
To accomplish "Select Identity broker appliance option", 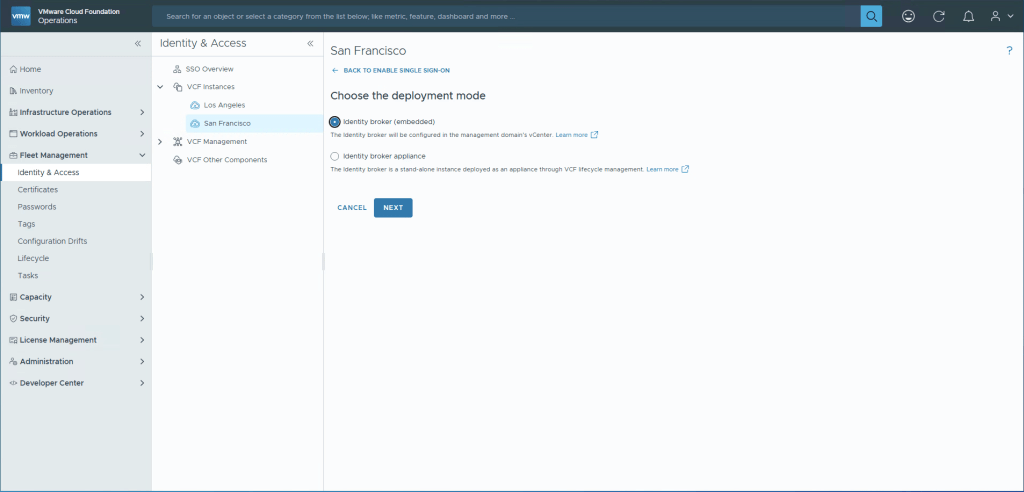I will 335,156.
